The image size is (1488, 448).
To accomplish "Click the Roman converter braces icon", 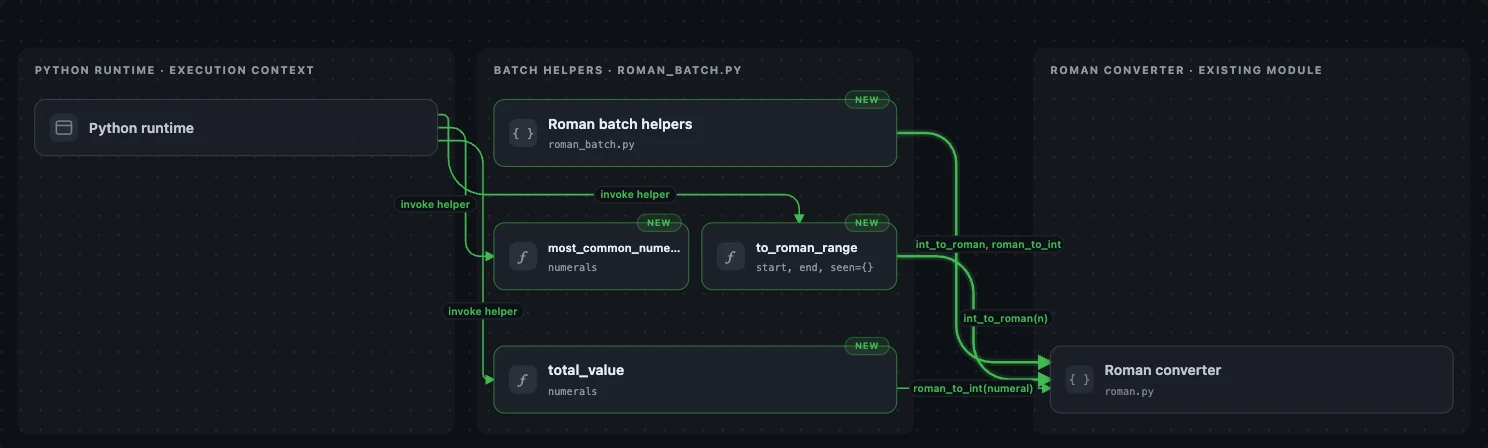I will (1079, 380).
